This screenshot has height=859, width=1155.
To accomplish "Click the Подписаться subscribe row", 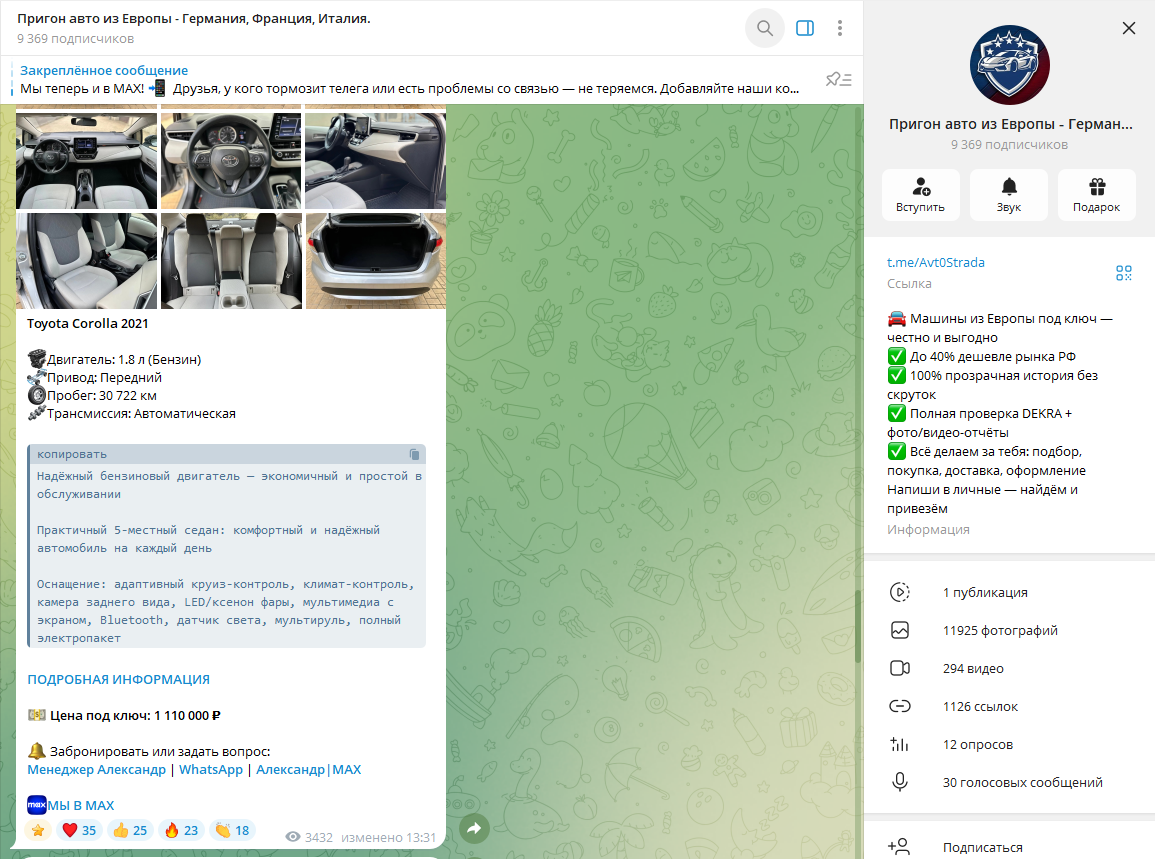I will coord(1009,847).
